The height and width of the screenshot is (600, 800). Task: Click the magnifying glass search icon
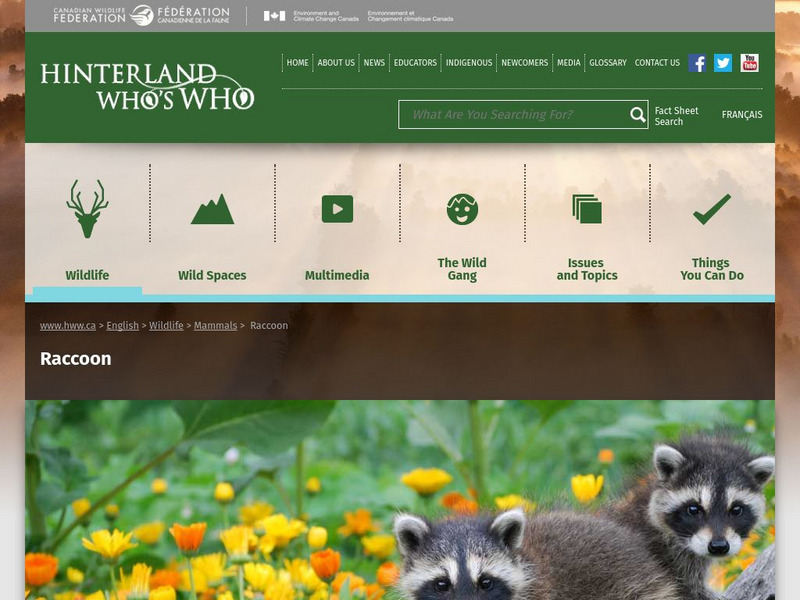(x=637, y=115)
